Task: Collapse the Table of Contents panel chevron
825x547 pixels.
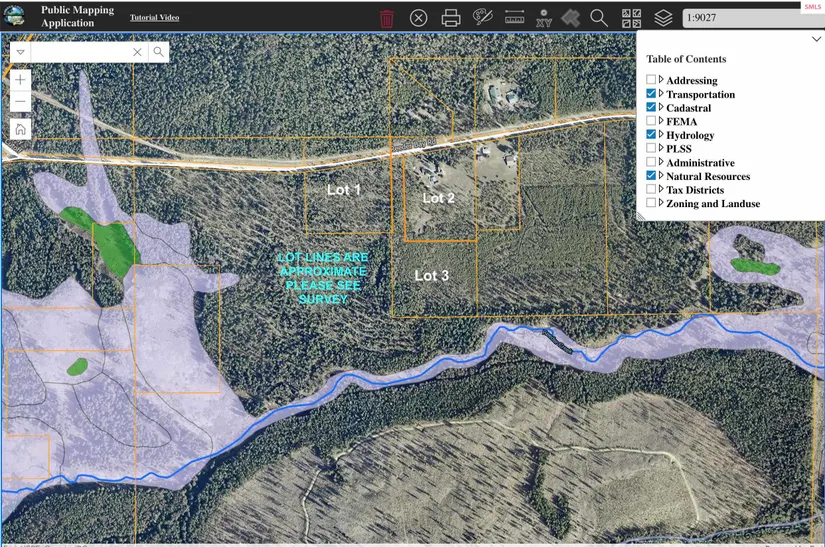Action: tap(816, 39)
